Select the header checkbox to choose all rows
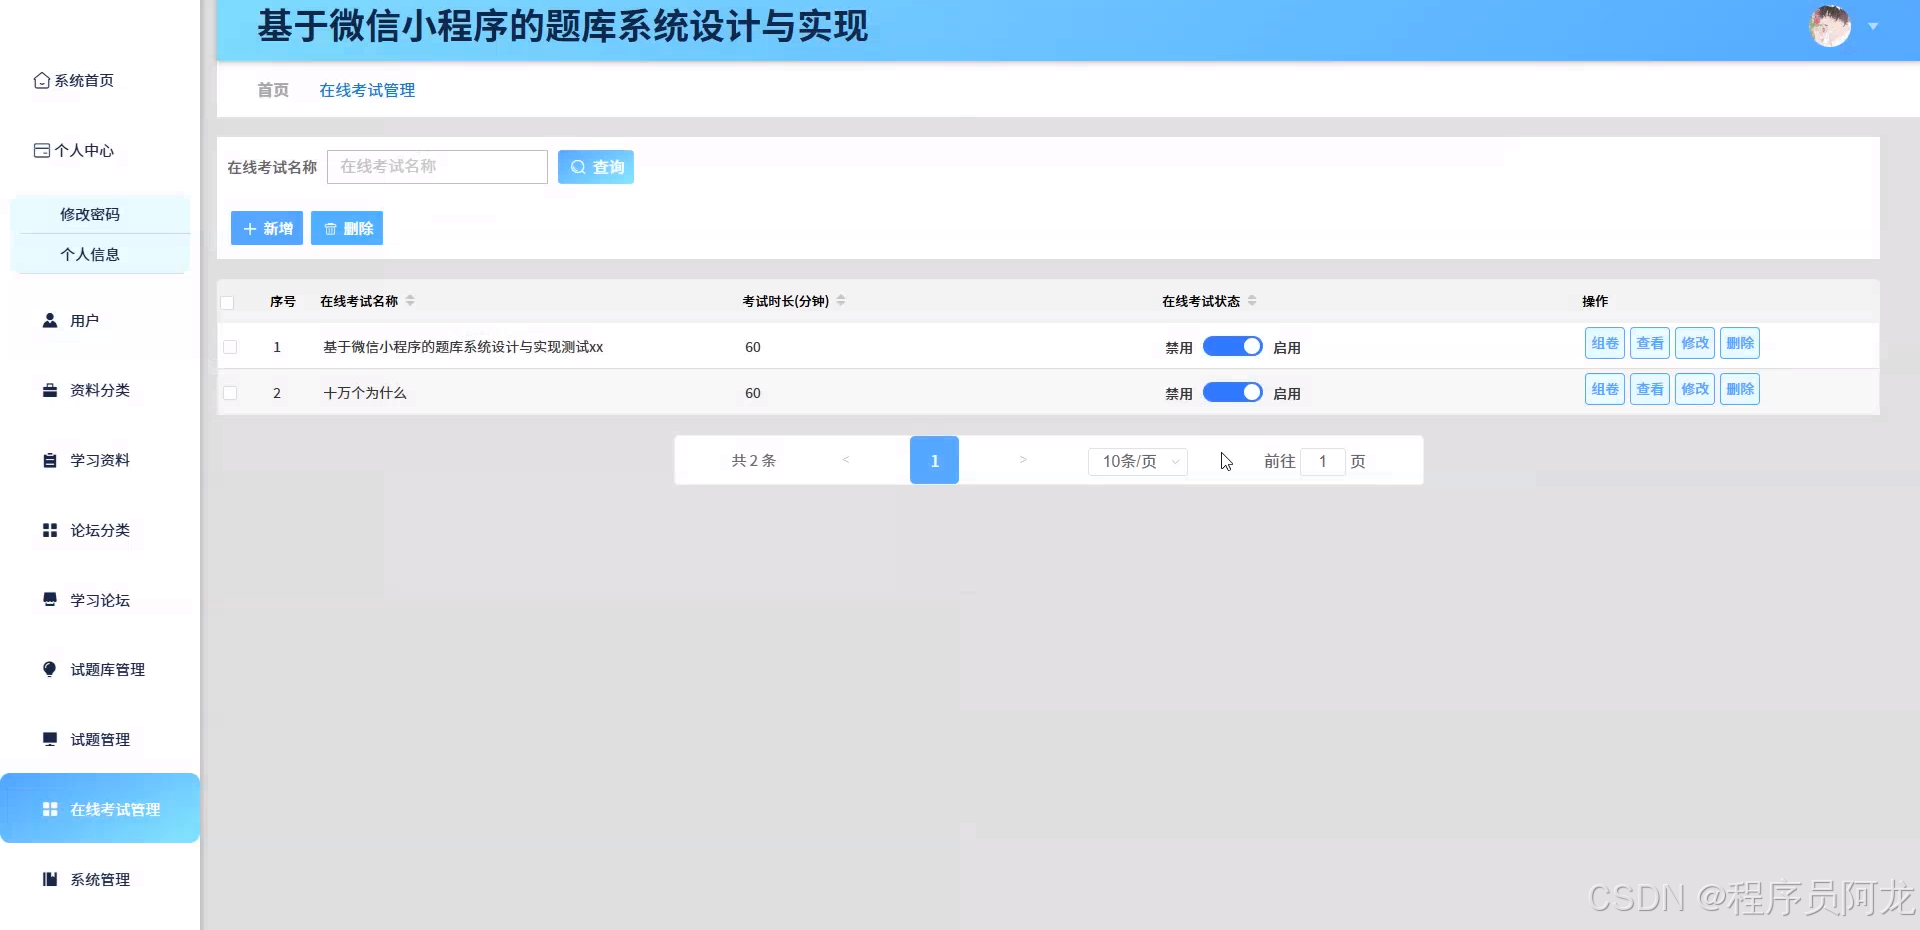This screenshot has width=1920, height=930. (x=228, y=303)
